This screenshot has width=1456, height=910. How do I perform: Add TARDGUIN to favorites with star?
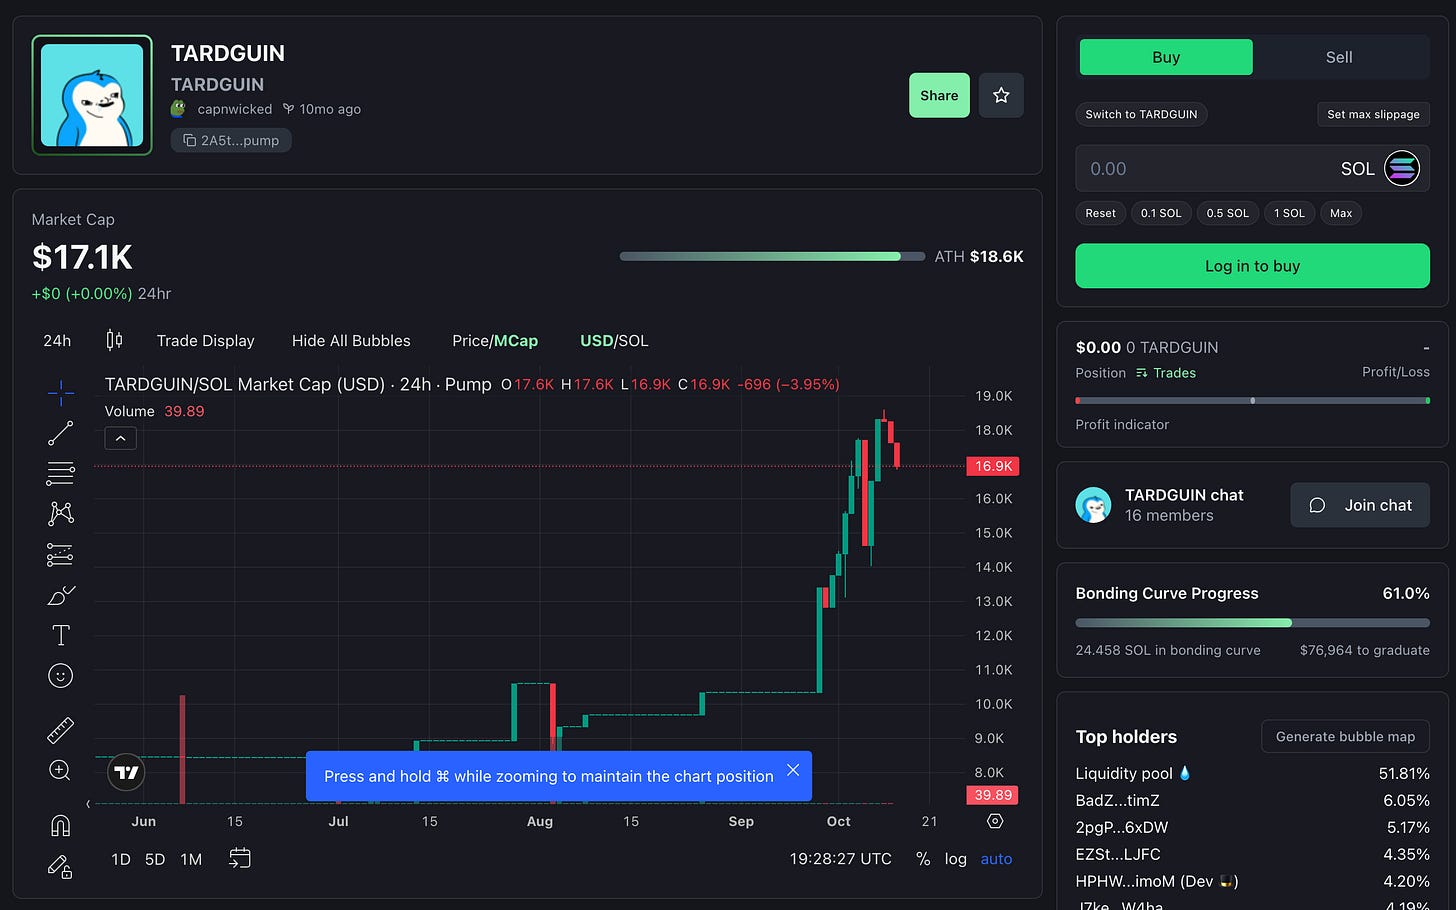coord(1001,95)
